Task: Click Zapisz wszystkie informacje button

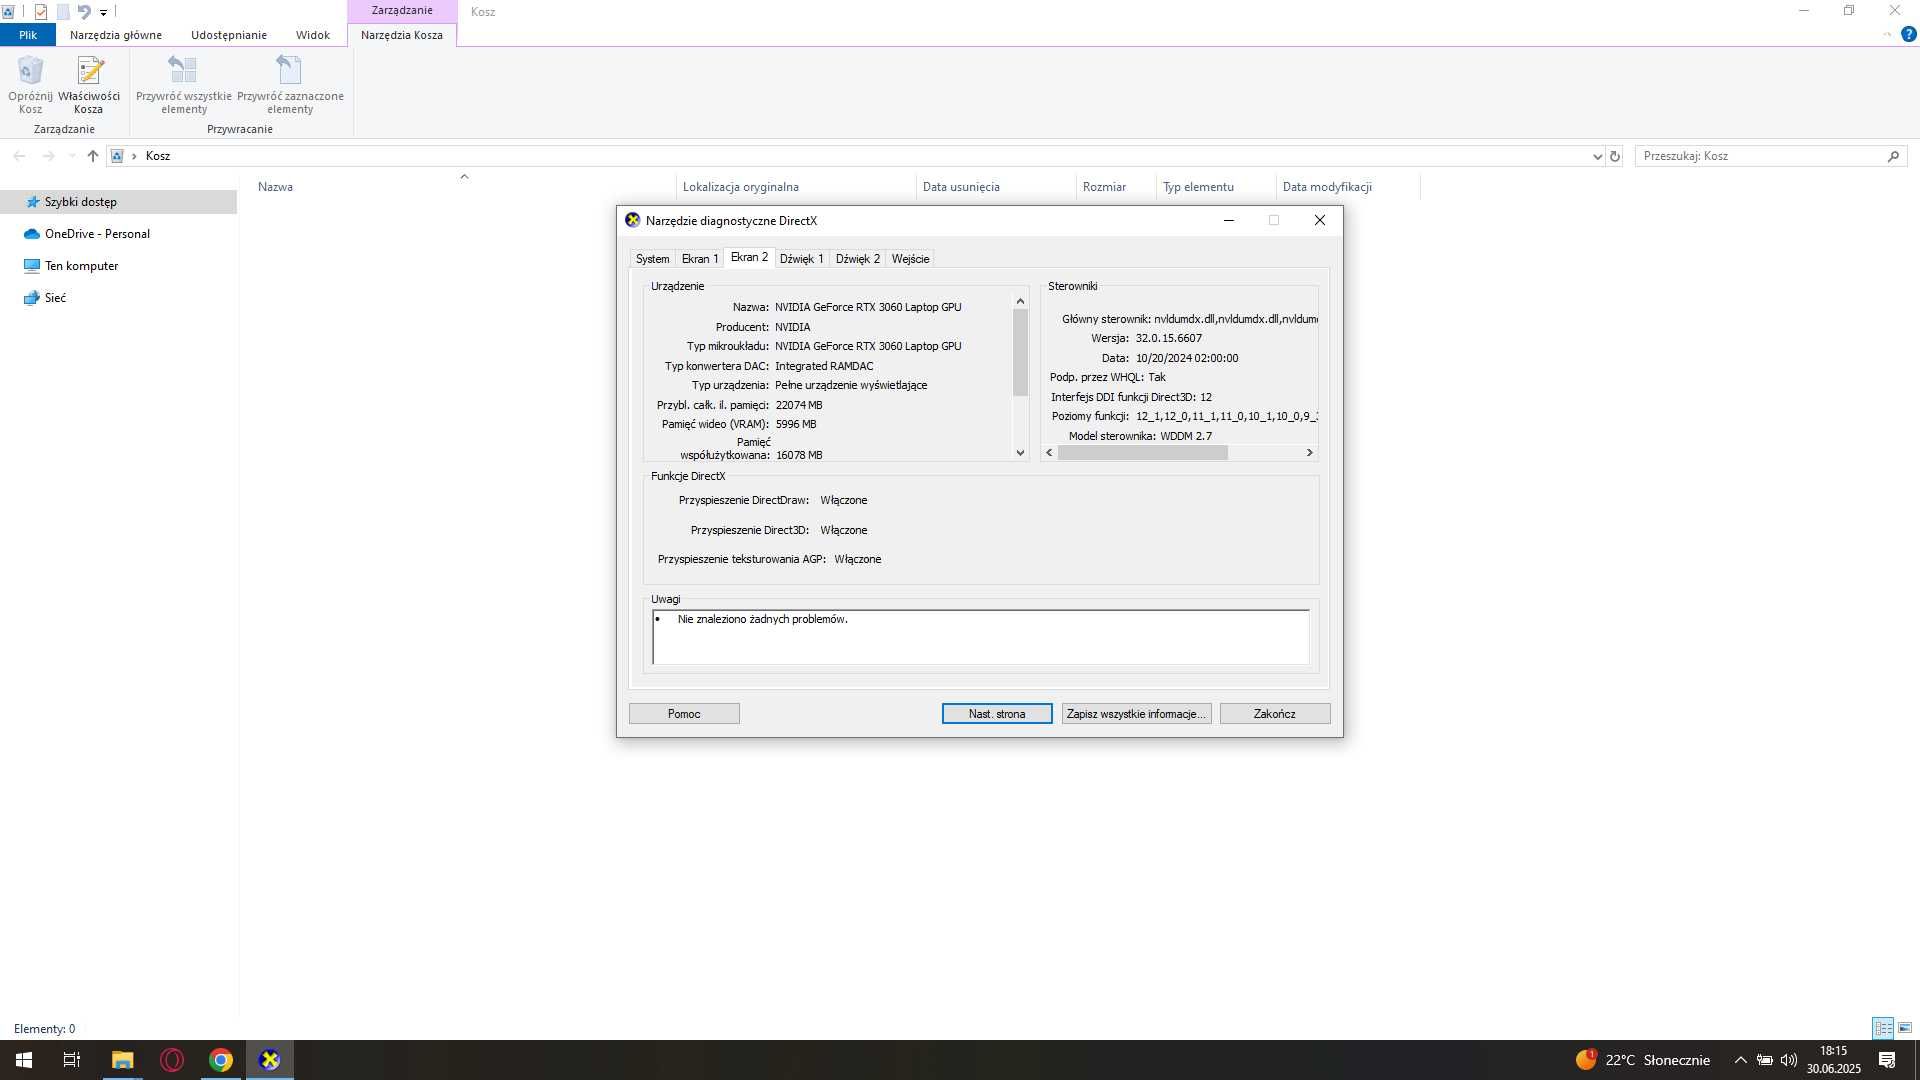Action: click(x=1136, y=714)
